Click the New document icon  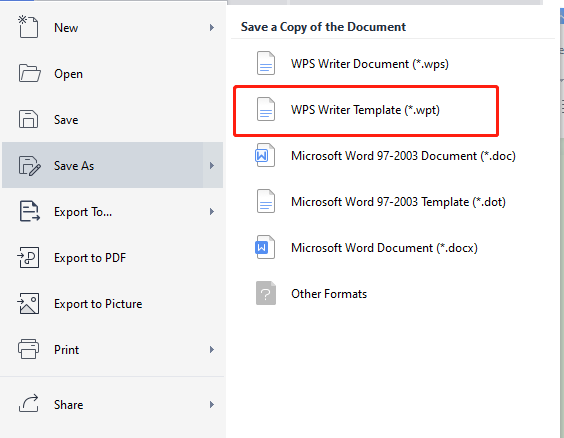28,27
